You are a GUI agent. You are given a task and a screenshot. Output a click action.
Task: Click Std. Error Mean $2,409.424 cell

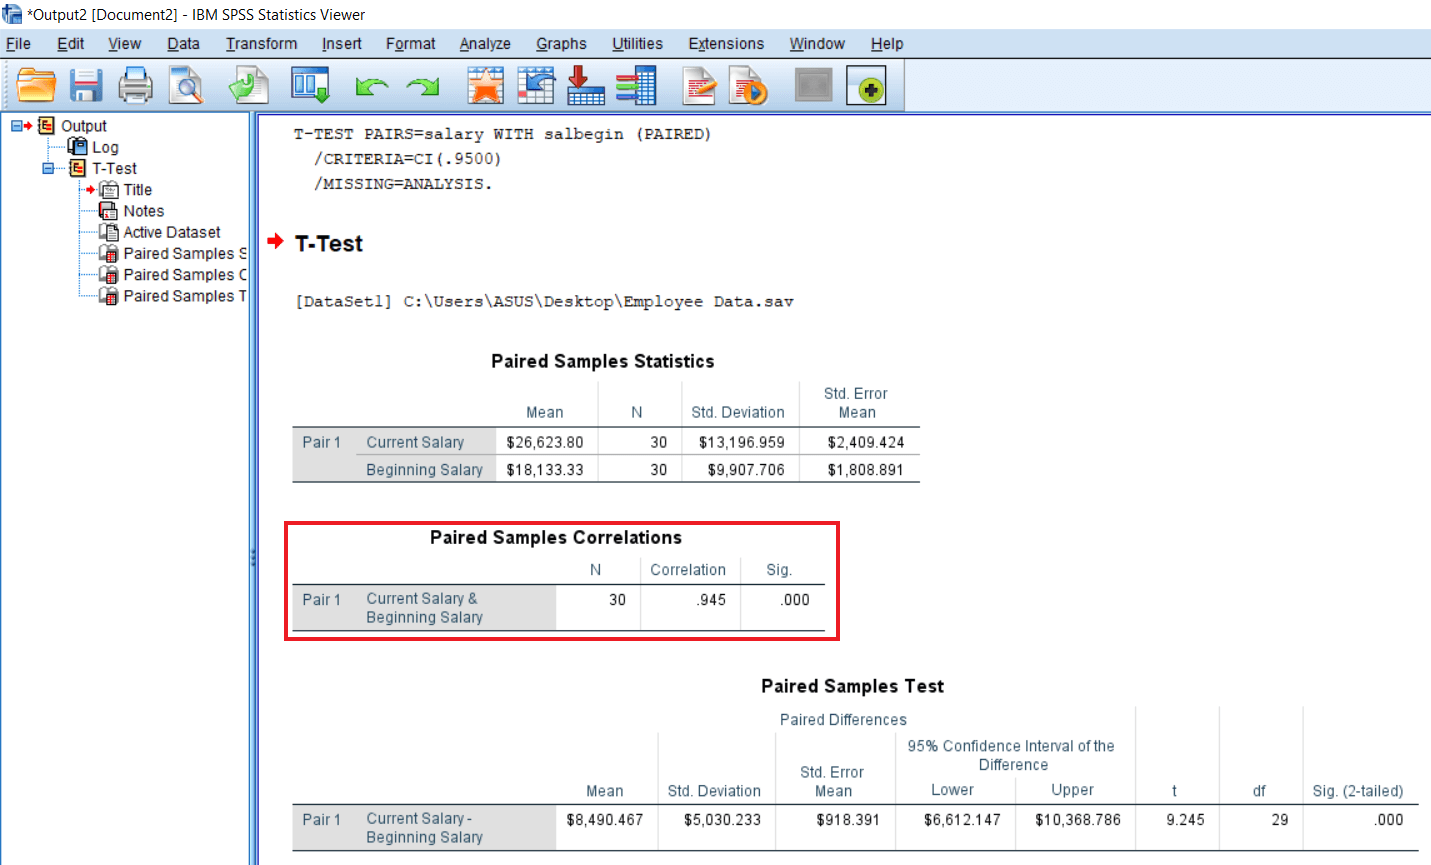tap(866, 442)
